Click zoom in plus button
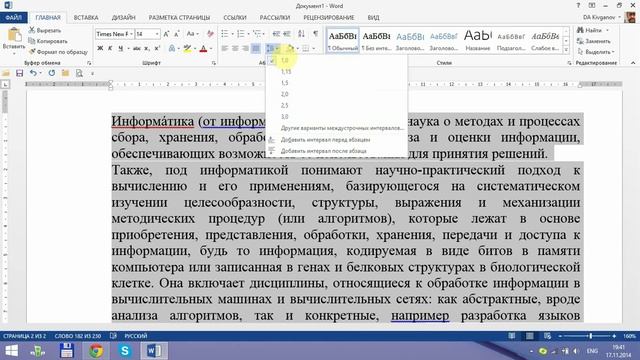The width and height of the screenshot is (640, 360). click(614, 336)
